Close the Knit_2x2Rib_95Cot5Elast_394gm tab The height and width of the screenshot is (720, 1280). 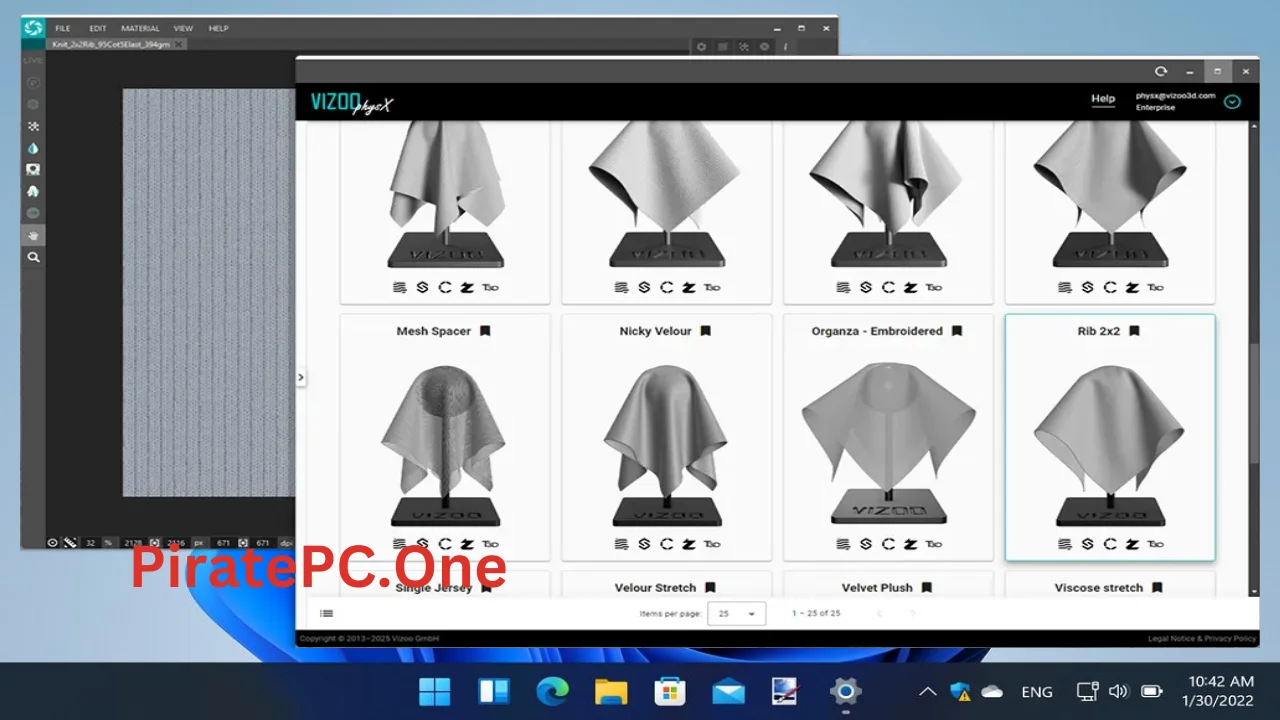pyautogui.click(x=180, y=45)
